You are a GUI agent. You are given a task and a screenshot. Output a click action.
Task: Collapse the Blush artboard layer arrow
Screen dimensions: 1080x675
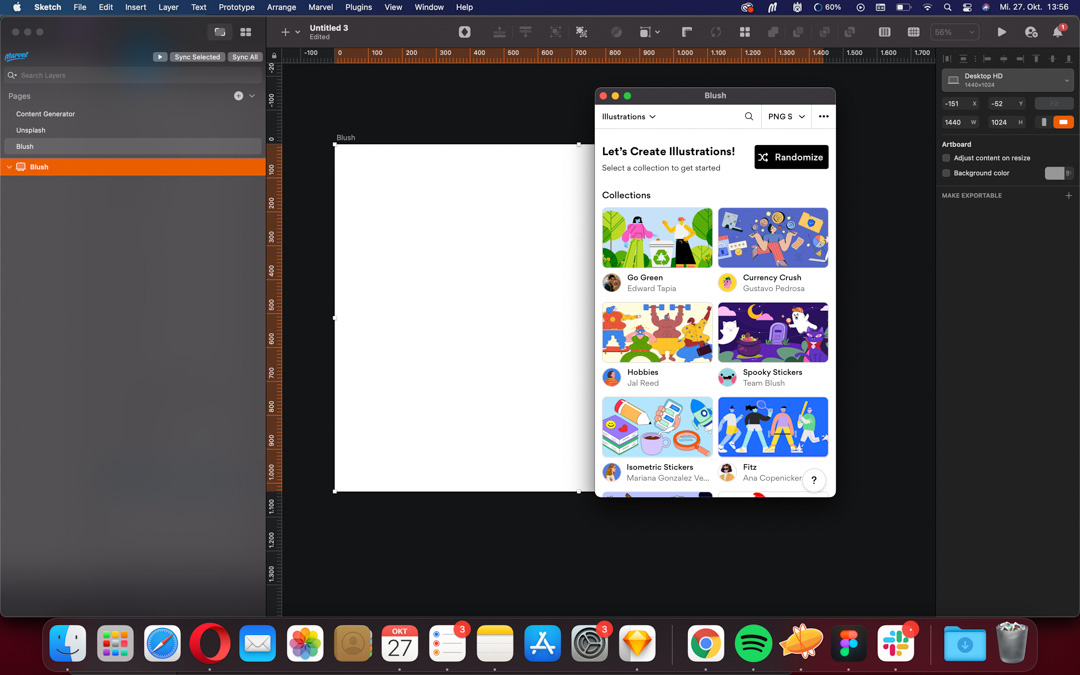10,167
